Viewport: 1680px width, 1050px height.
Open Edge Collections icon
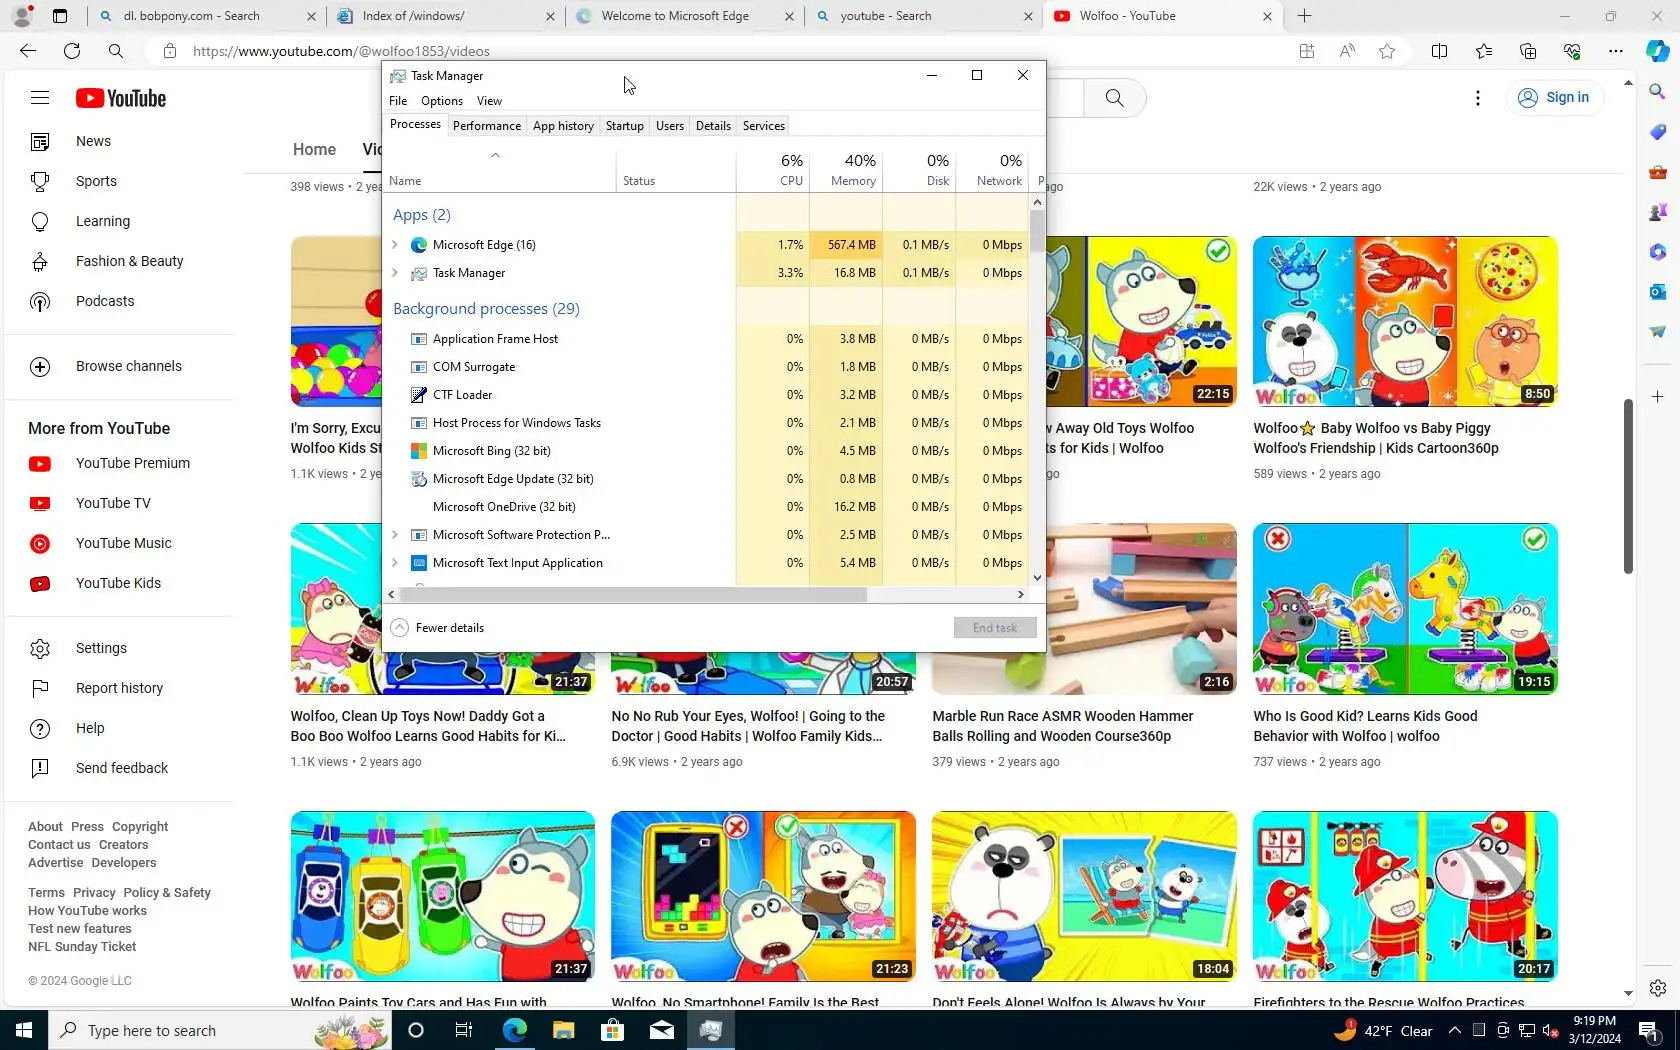[1528, 51]
